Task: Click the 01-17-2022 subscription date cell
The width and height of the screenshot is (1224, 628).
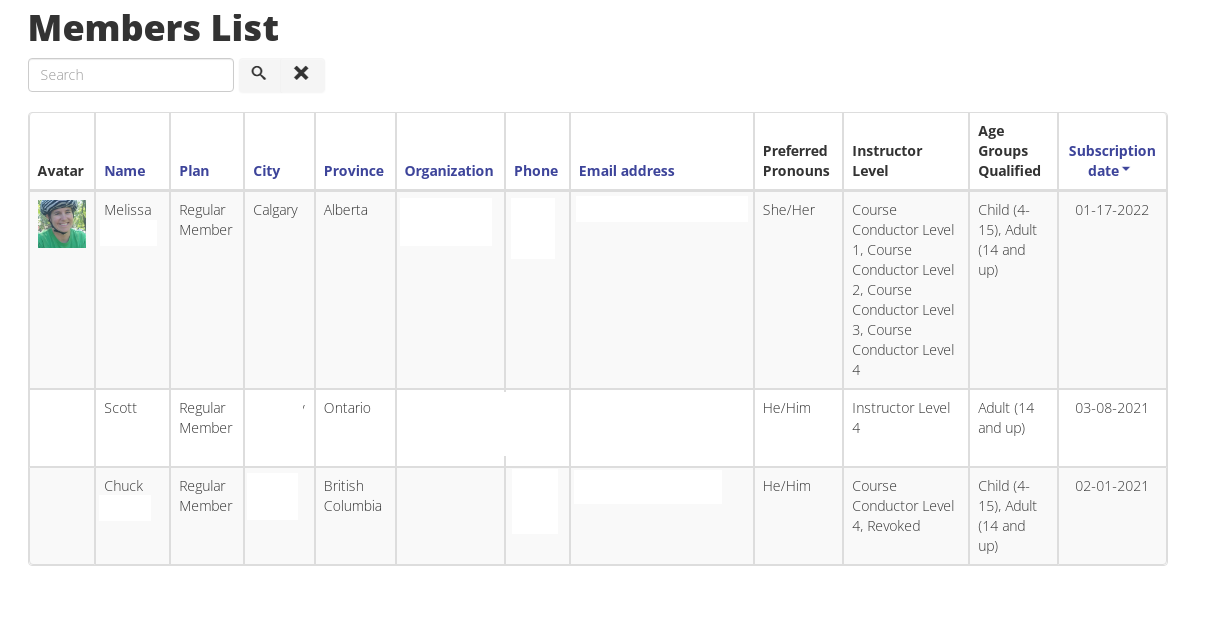Action: coord(1112,290)
